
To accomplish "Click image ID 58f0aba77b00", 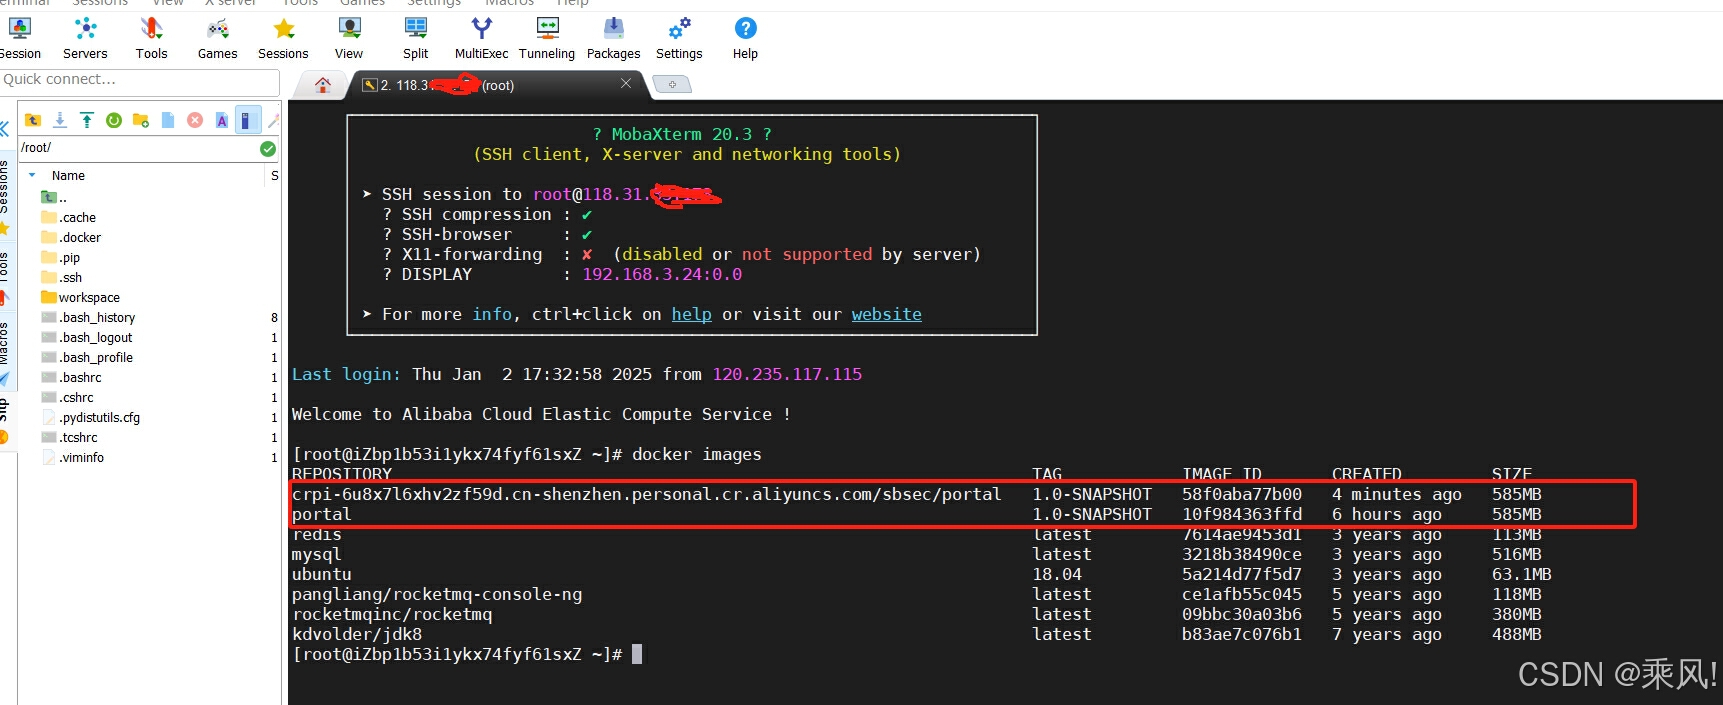I will (x=1242, y=494).
